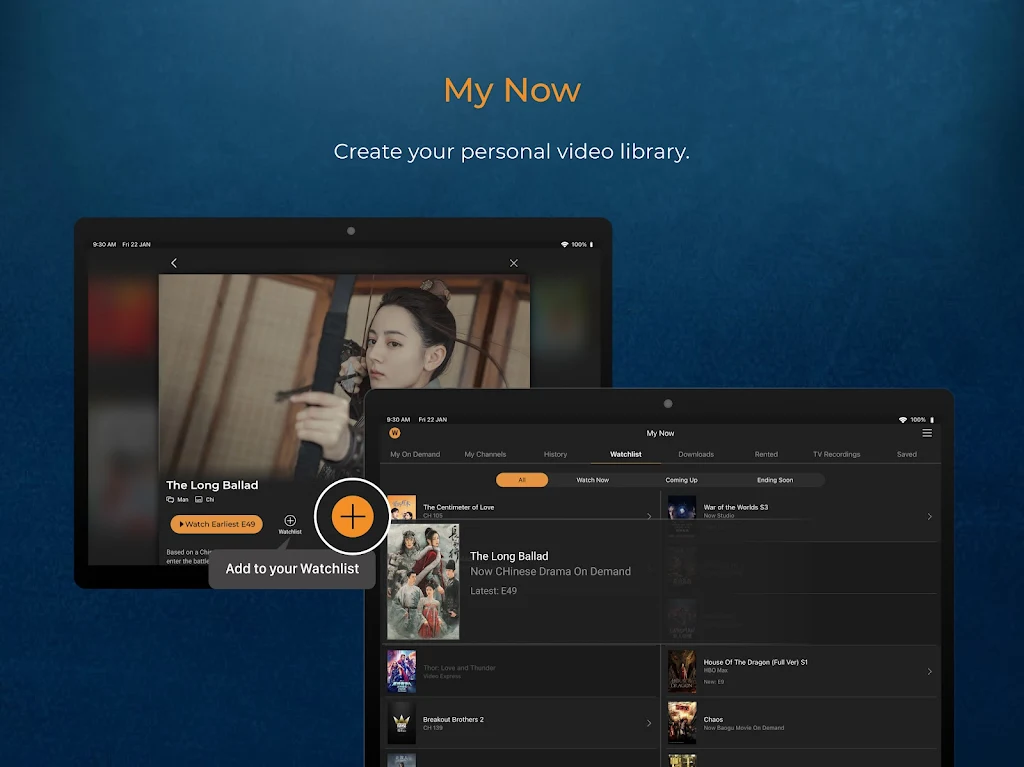The image size is (1024, 767).
Task: Expand War of the Worlds S3 chevron
Action: point(929,517)
